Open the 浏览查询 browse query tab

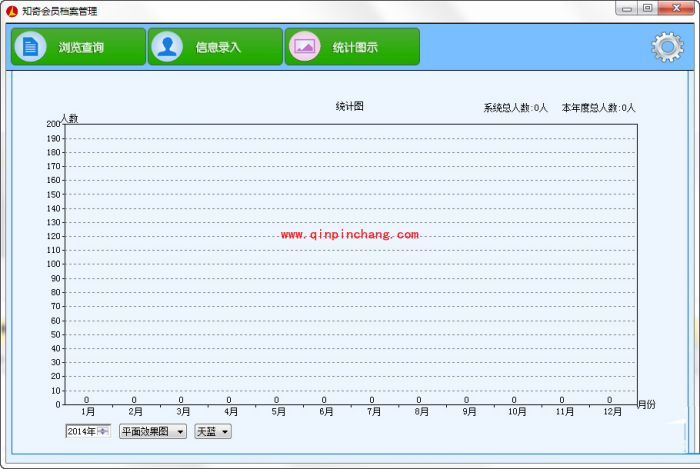(x=78, y=46)
